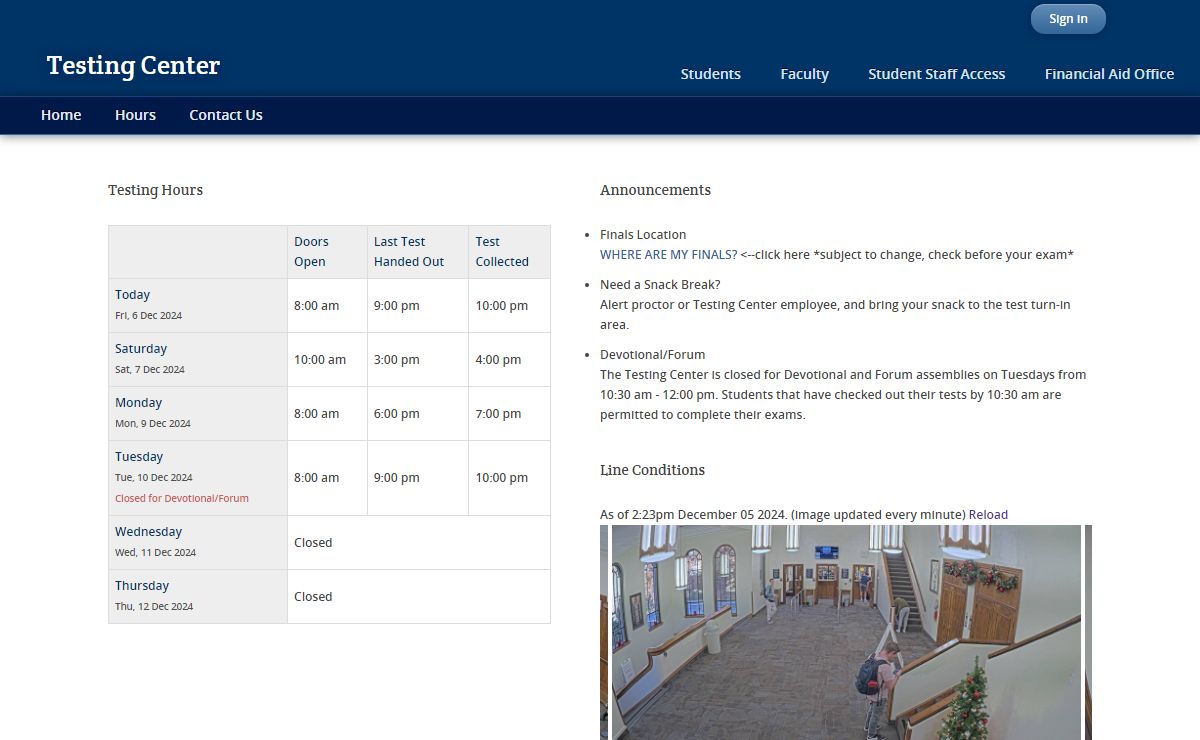This screenshot has width=1200, height=740.
Task: Switch to the Hours tab
Action: tap(135, 115)
